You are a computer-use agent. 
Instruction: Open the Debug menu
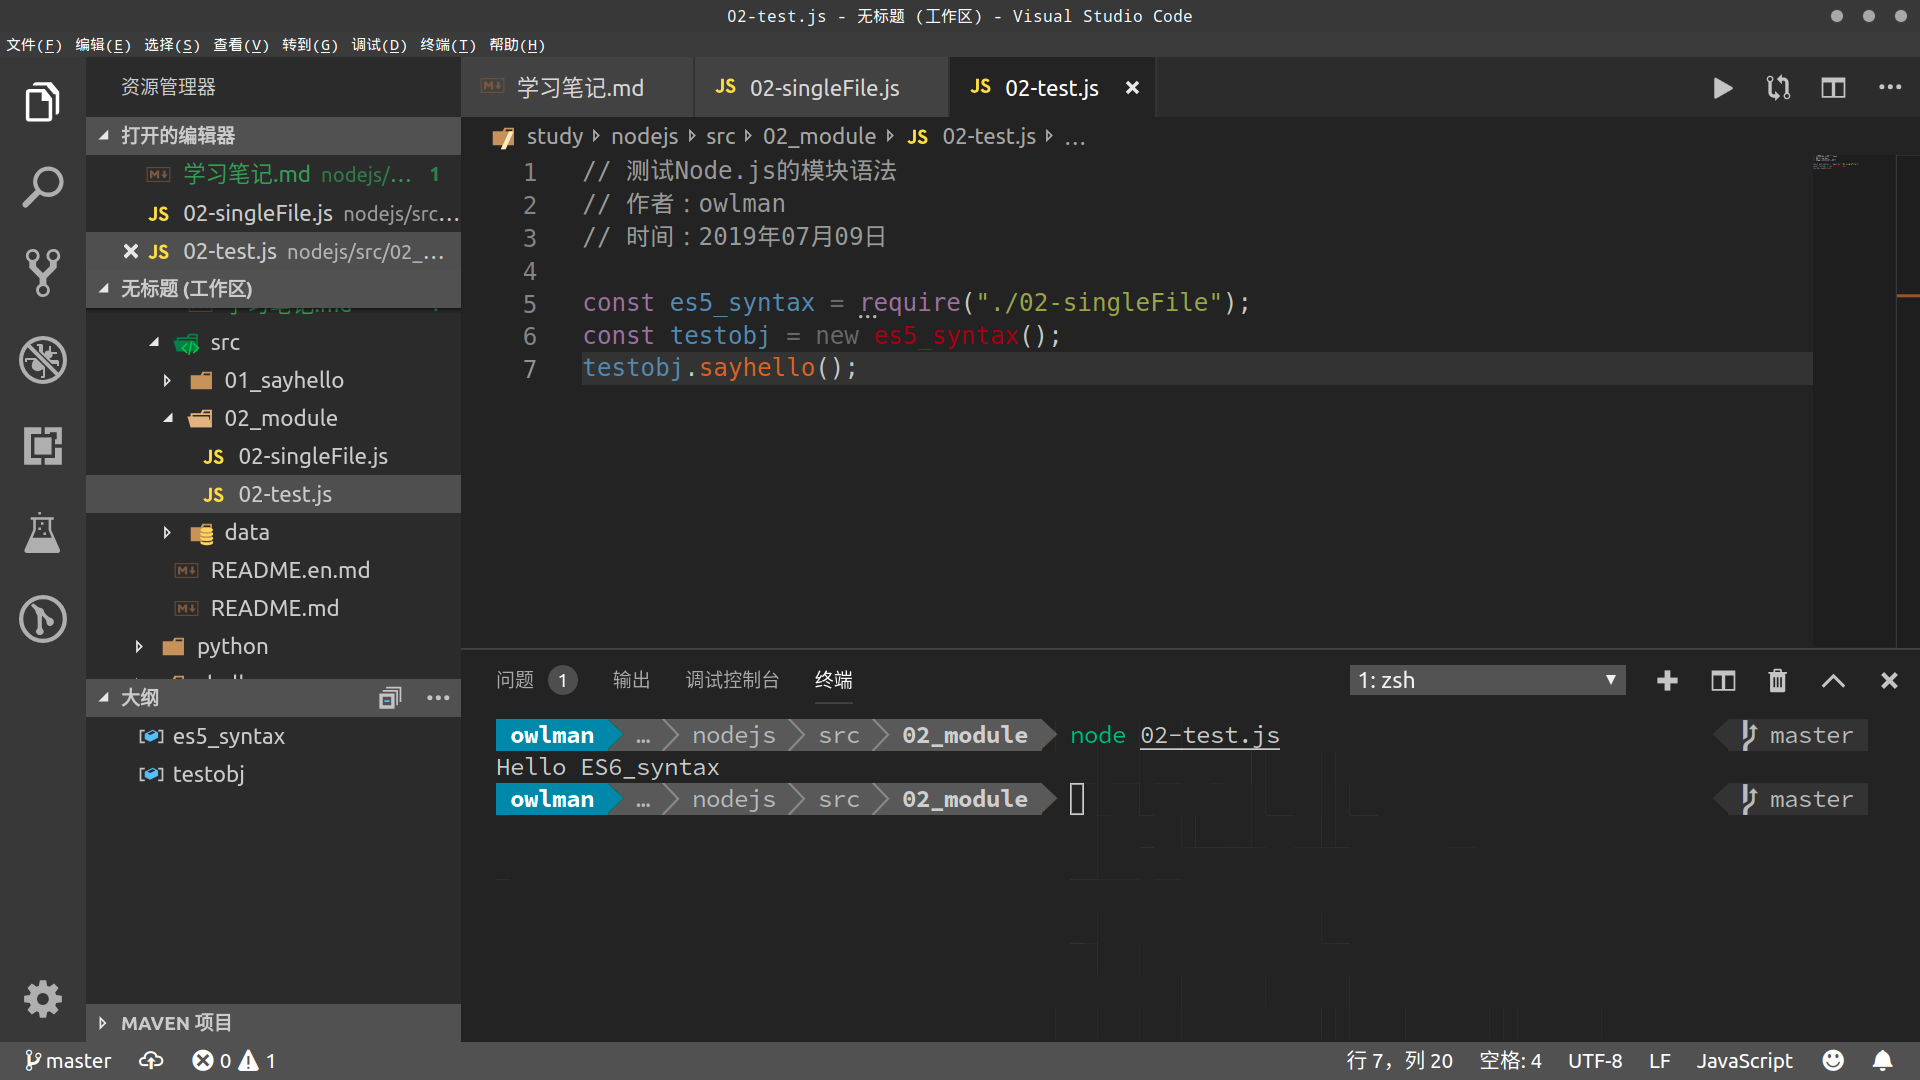pyautogui.click(x=379, y=45)
